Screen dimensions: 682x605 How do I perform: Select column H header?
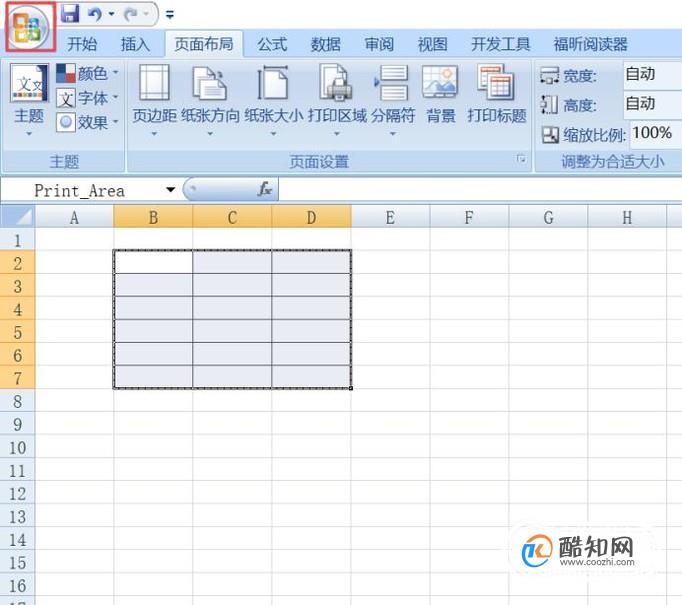(627, 217)
